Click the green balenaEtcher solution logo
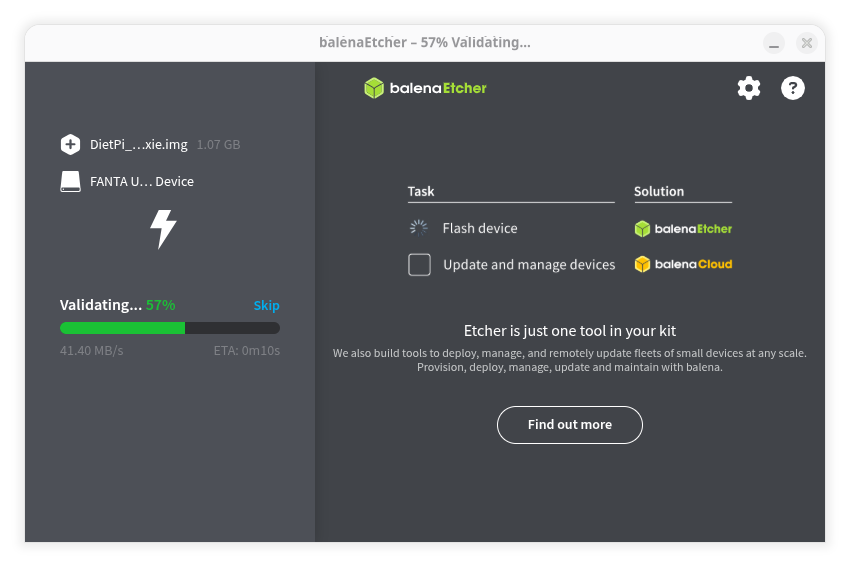 click(683, 228)
